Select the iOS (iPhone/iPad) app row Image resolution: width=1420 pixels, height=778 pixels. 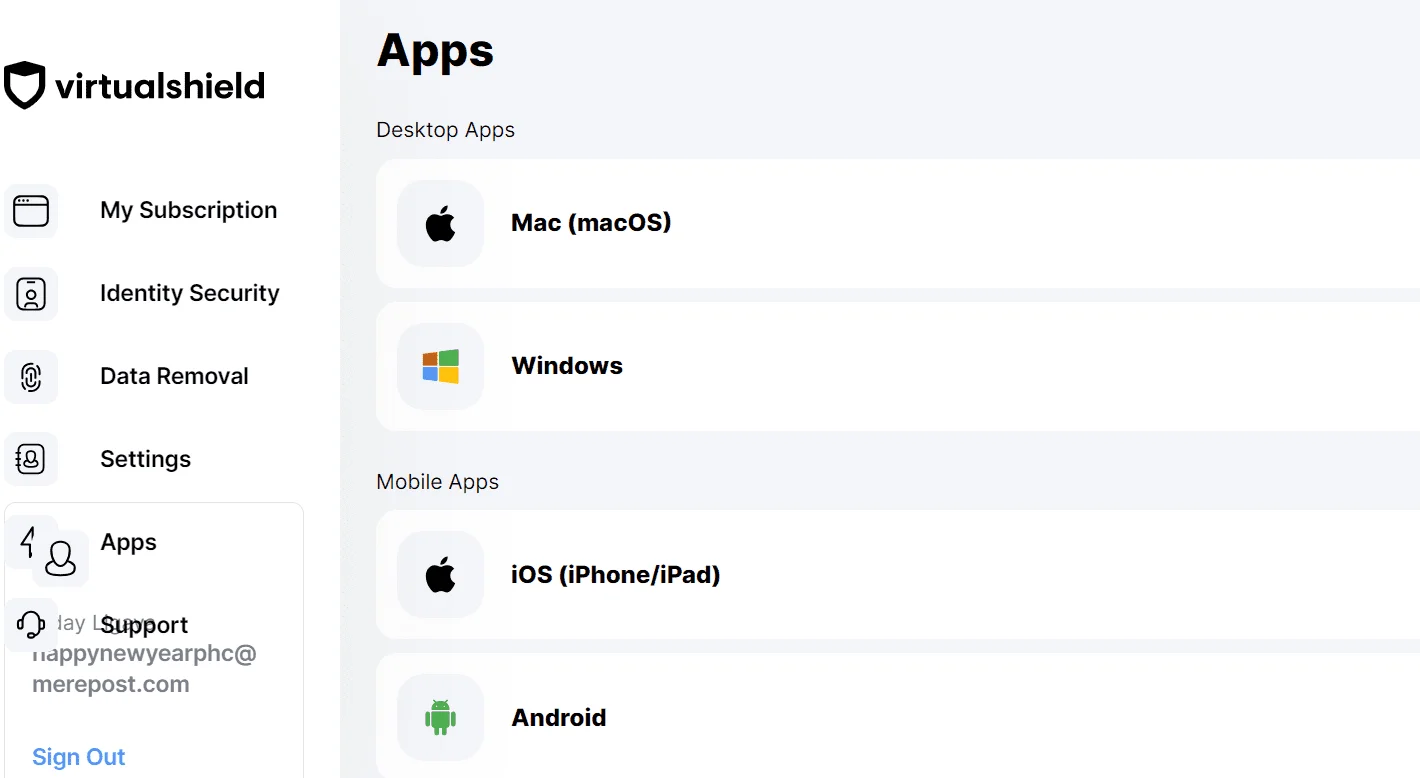pos(898,575)
